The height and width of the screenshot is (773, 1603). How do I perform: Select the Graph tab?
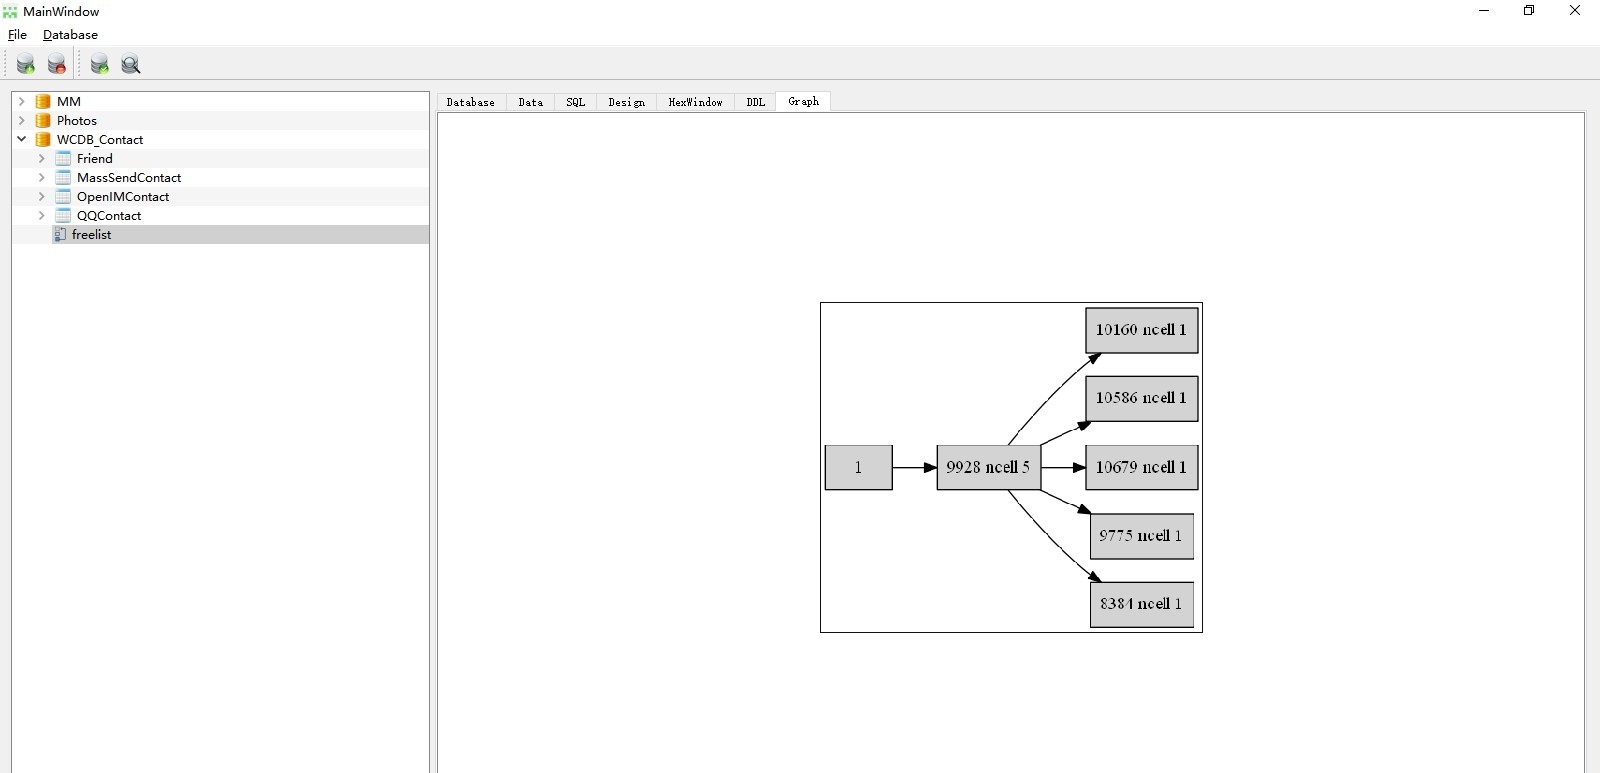point(804,101)
